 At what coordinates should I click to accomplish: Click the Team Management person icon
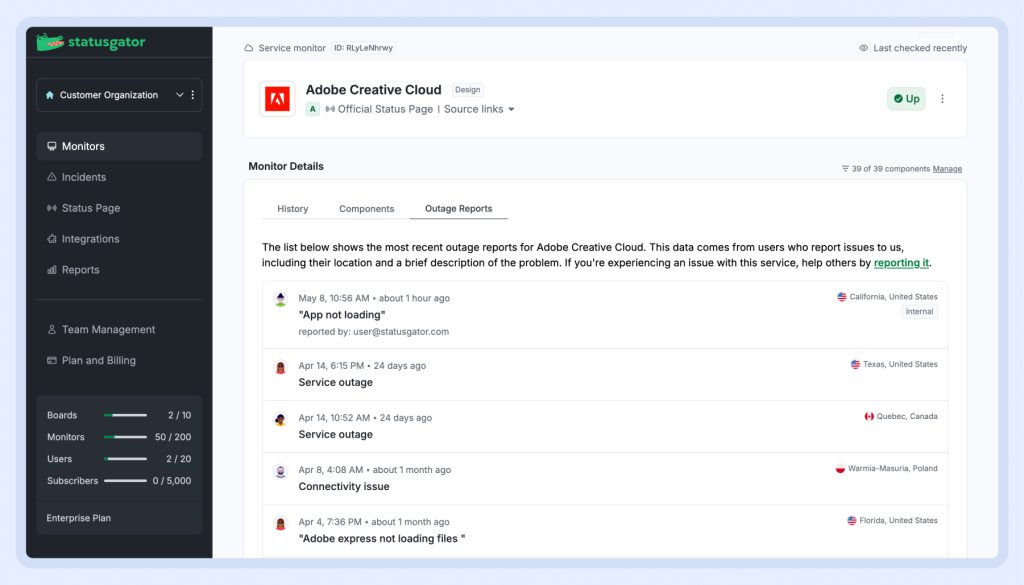tap(52, 330)
